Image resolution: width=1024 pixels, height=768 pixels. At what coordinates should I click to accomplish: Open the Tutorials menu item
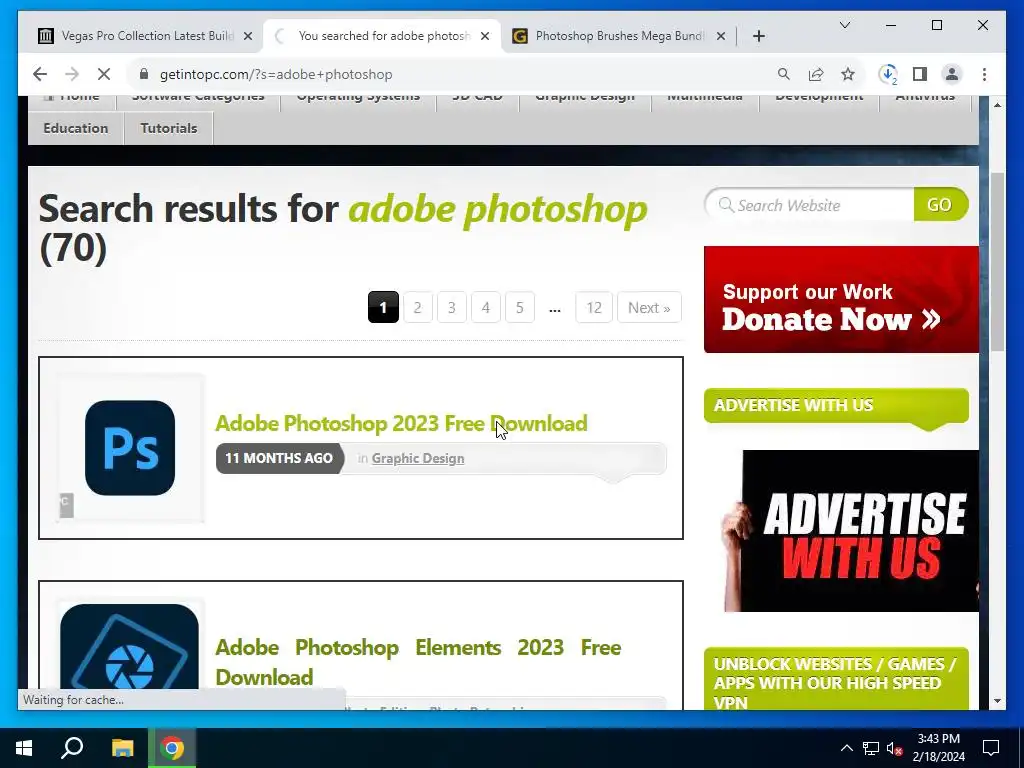coord(168,128)
